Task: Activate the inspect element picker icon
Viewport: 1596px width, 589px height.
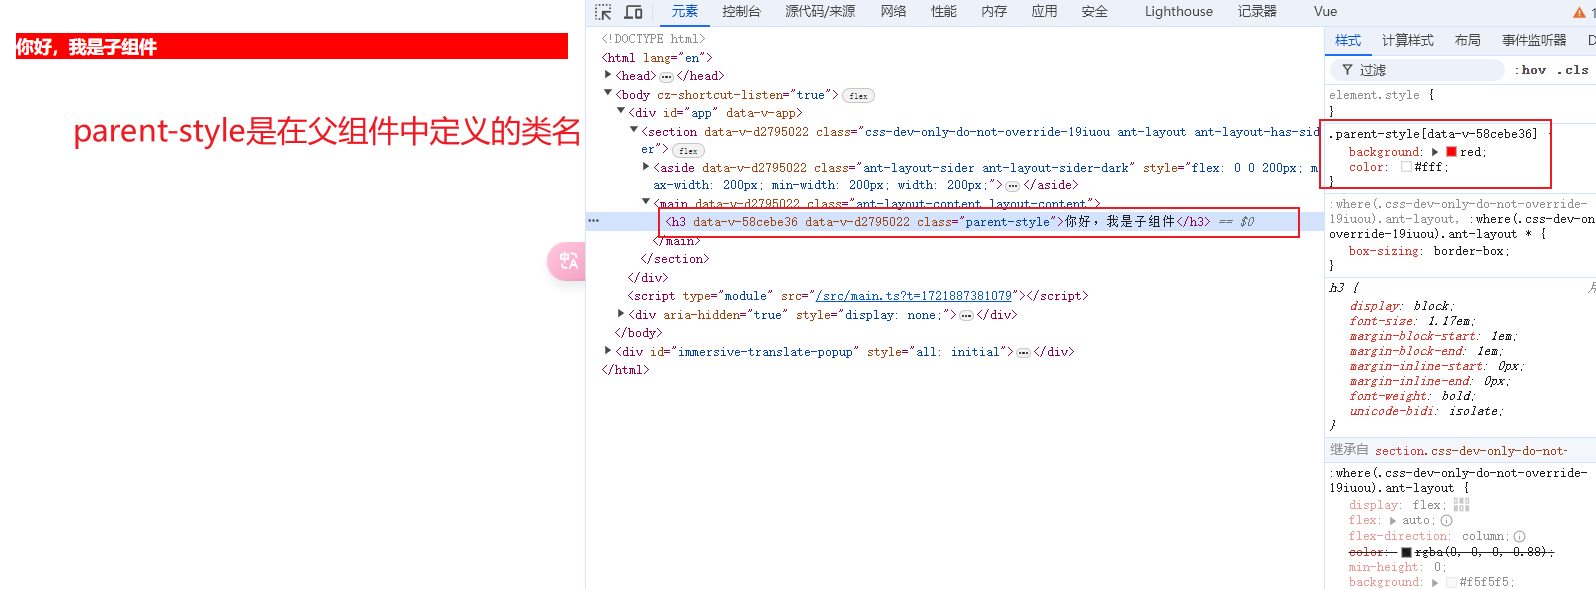Action: [603, 12]
